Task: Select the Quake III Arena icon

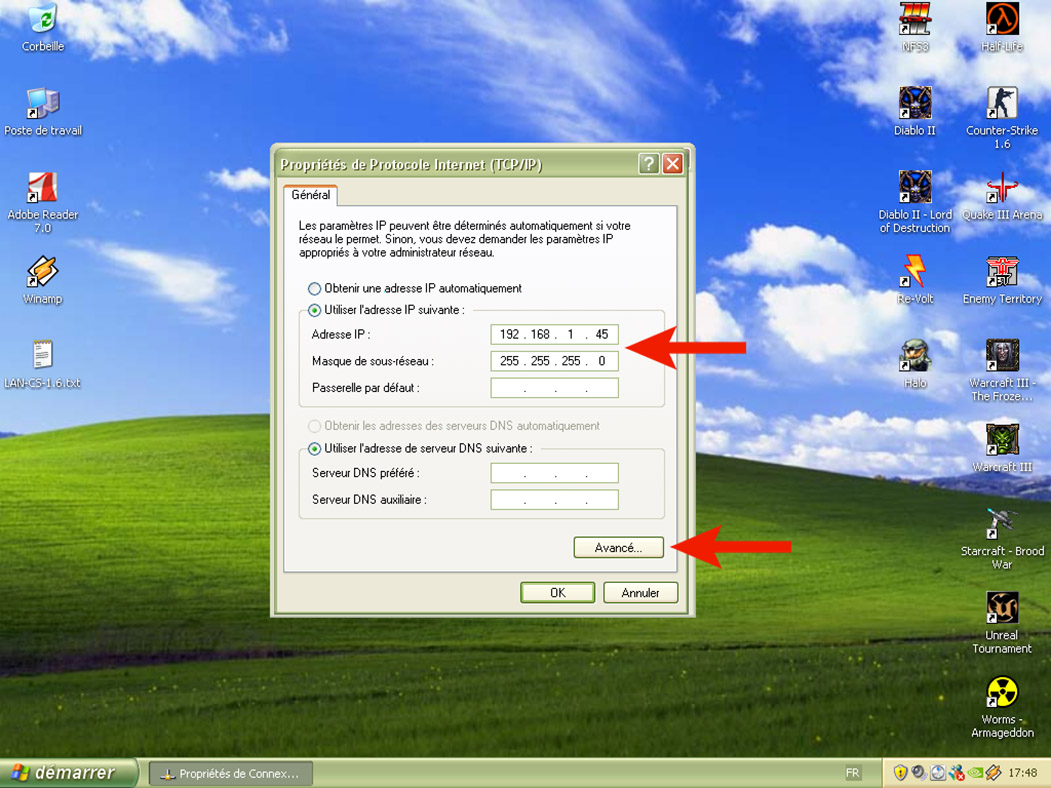Action: click(x=1001, y=188)
